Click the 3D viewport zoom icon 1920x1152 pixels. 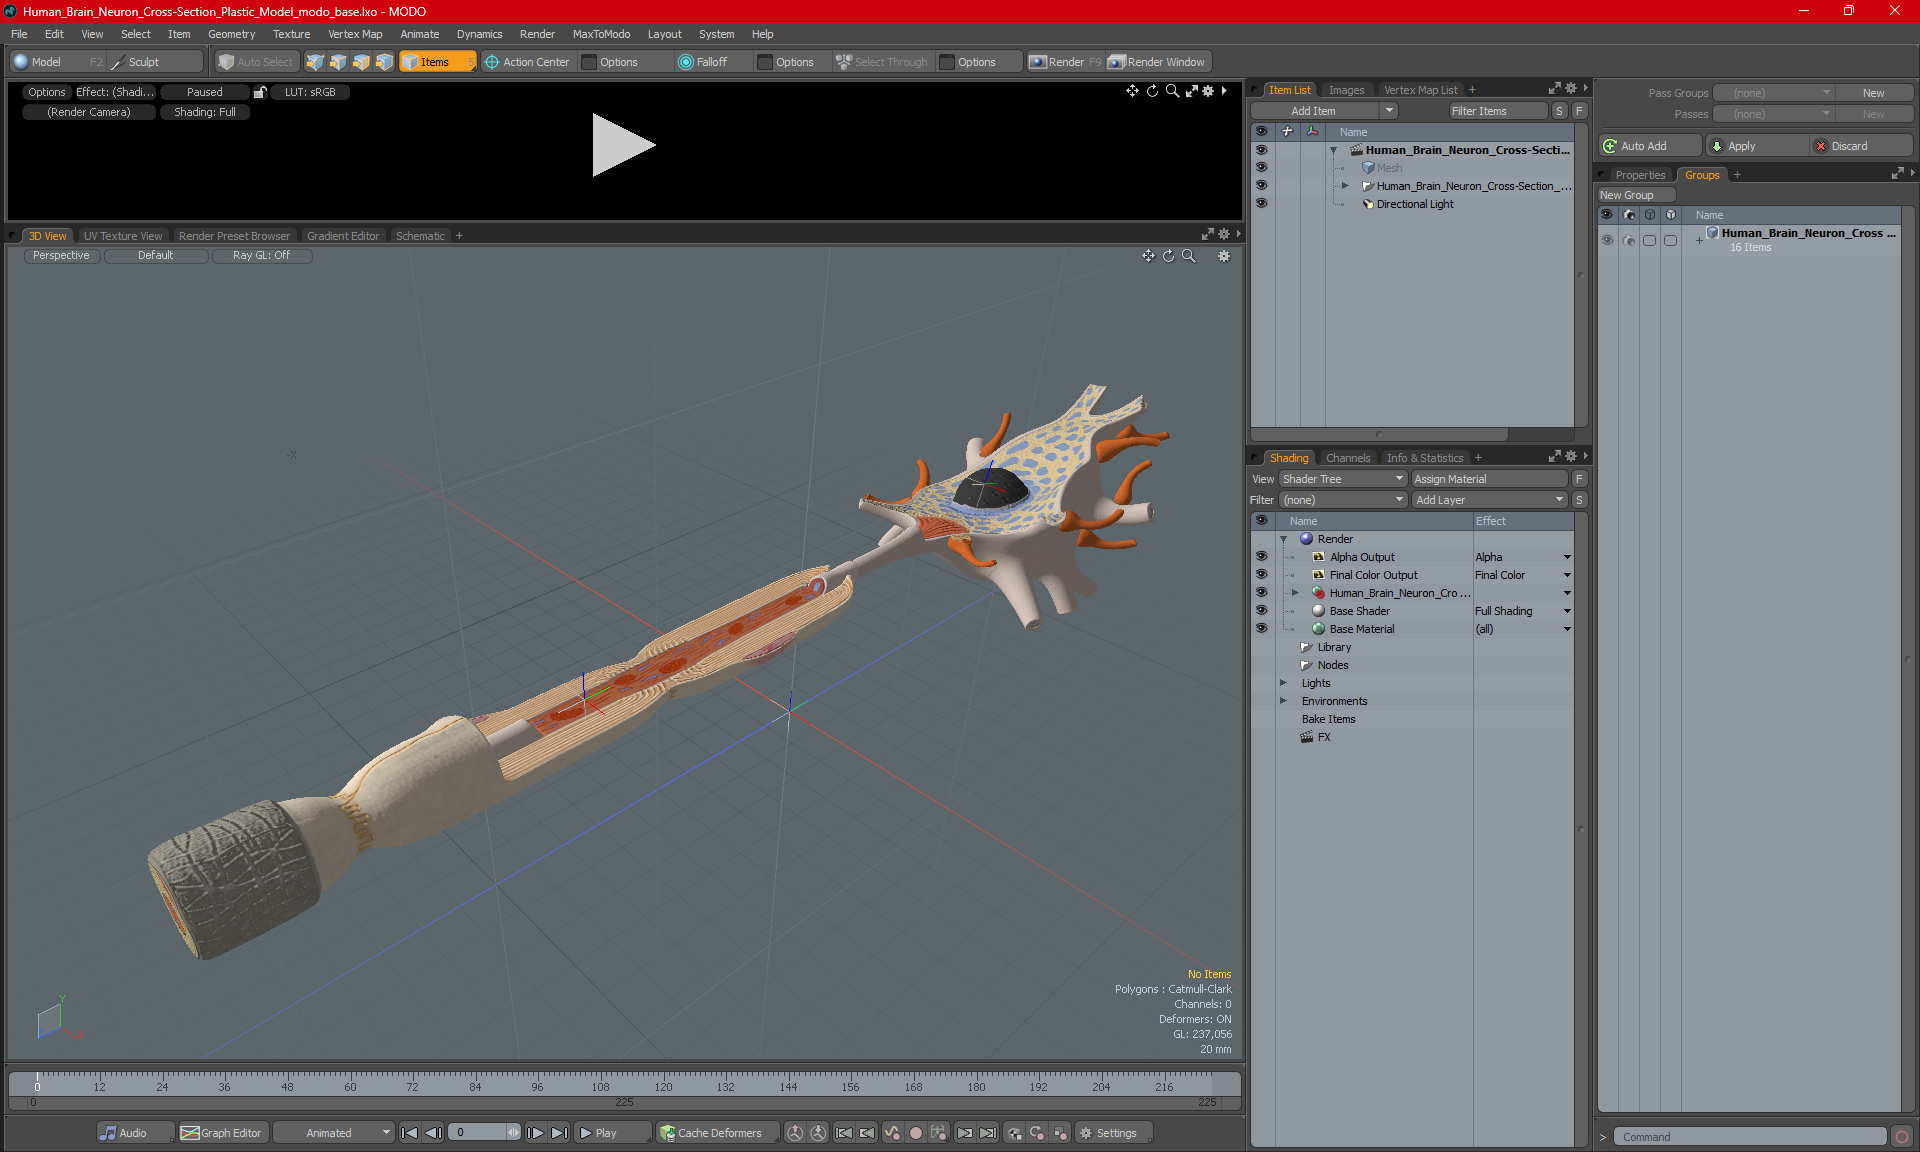[x=1189, y=256]
